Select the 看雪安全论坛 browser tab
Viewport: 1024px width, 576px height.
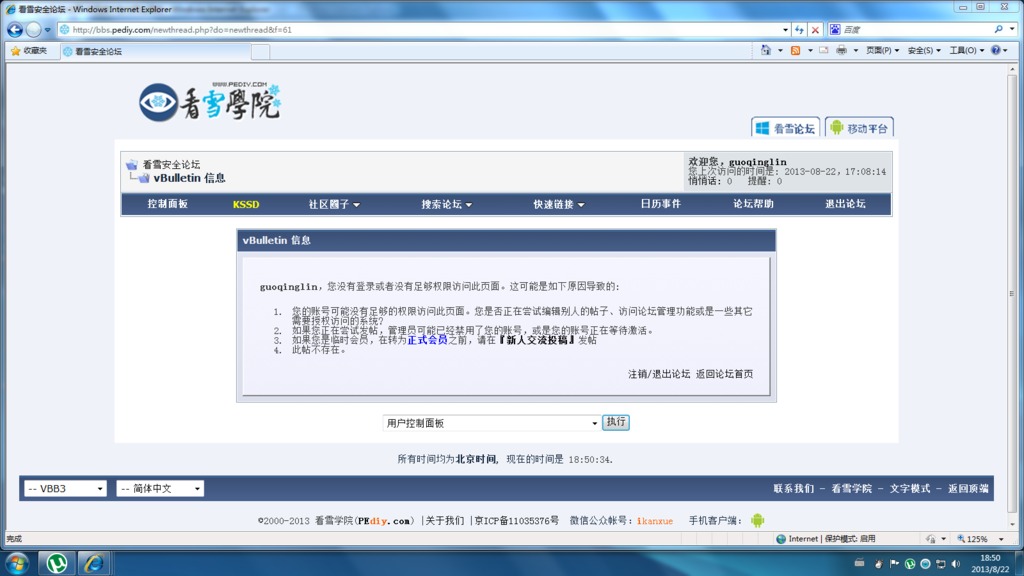pyautogui.click(x=155, y=52)
